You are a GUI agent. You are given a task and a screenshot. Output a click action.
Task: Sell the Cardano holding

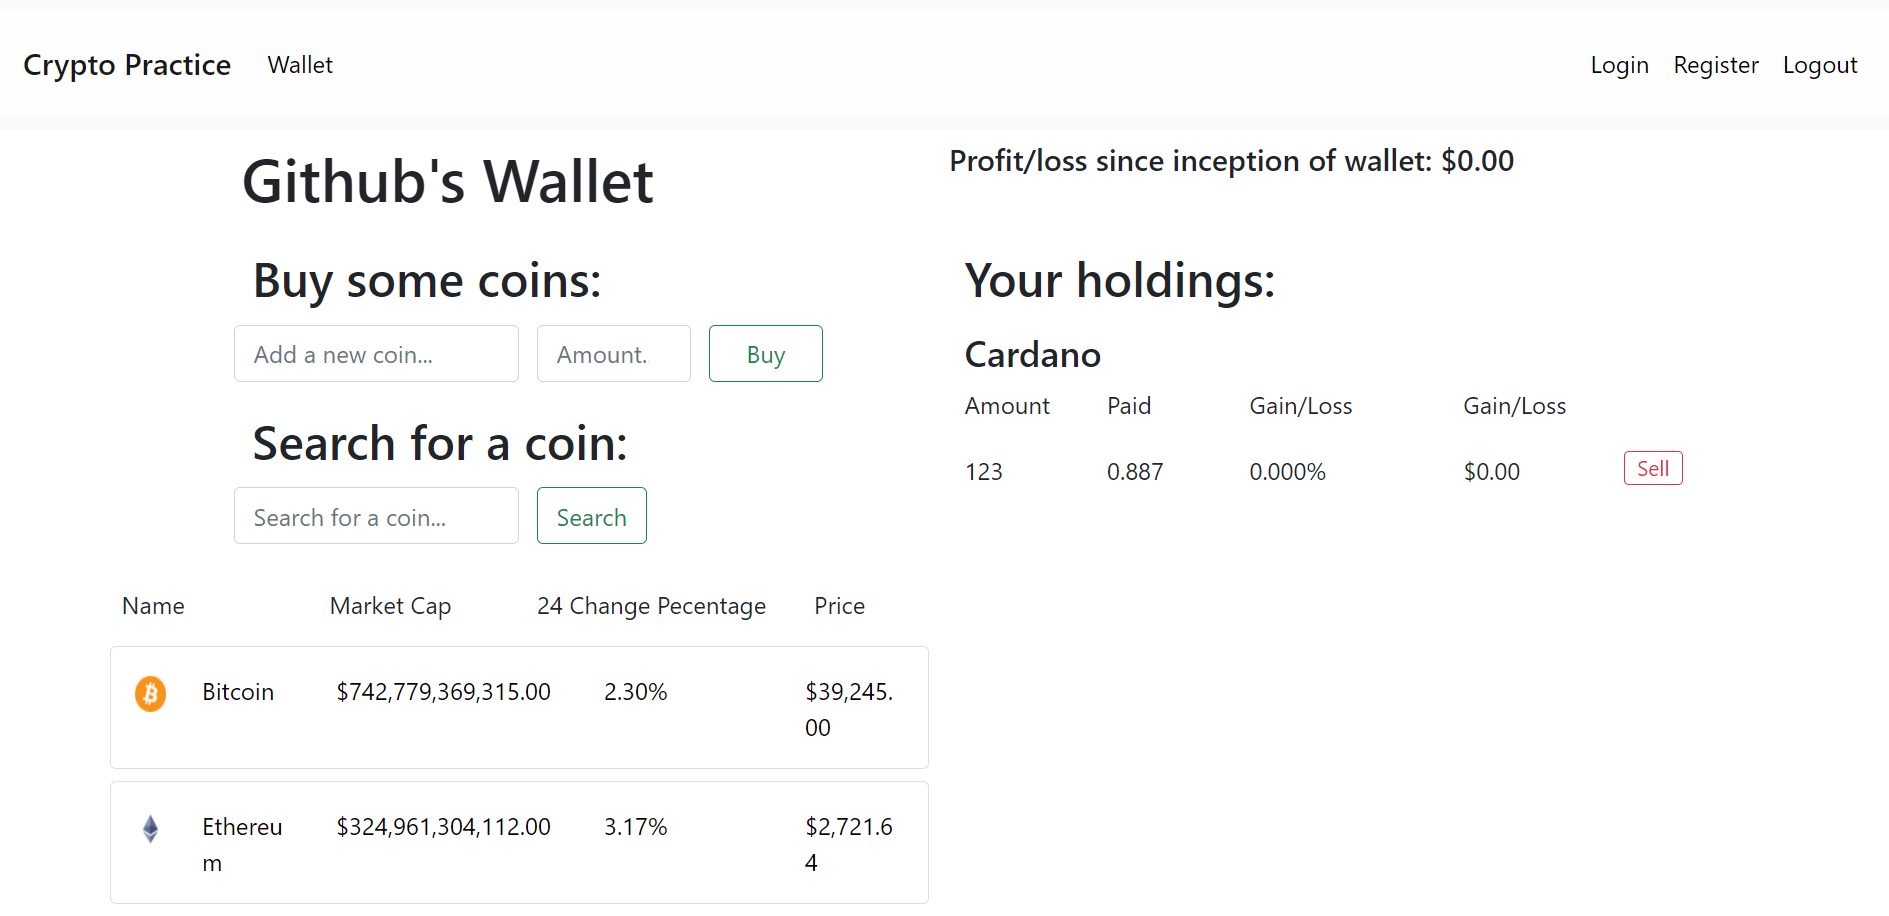click(1652, 468)
